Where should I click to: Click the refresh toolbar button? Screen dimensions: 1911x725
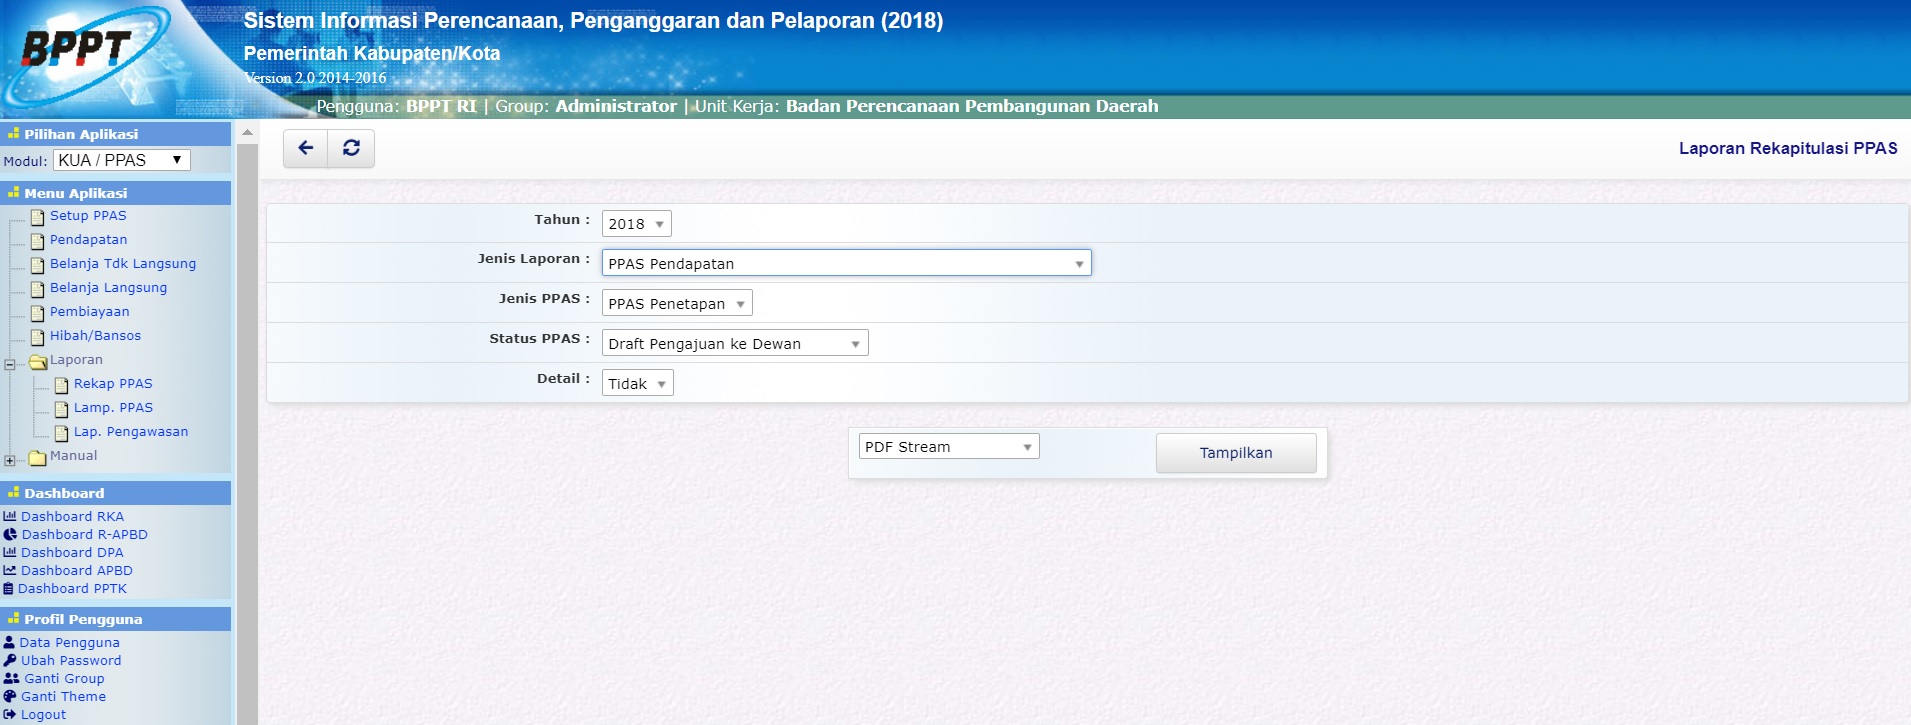coord(351,148)
